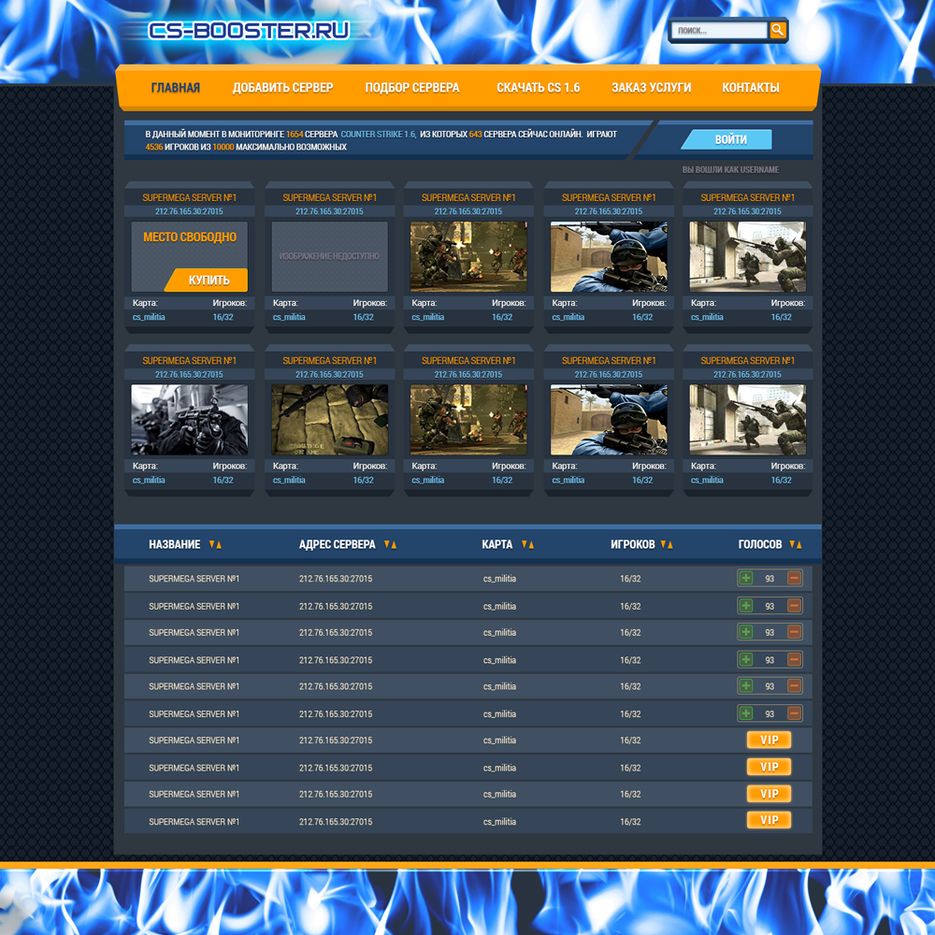Upvote with green plus in second table row

pyautogui.click(x=745, y=606)
